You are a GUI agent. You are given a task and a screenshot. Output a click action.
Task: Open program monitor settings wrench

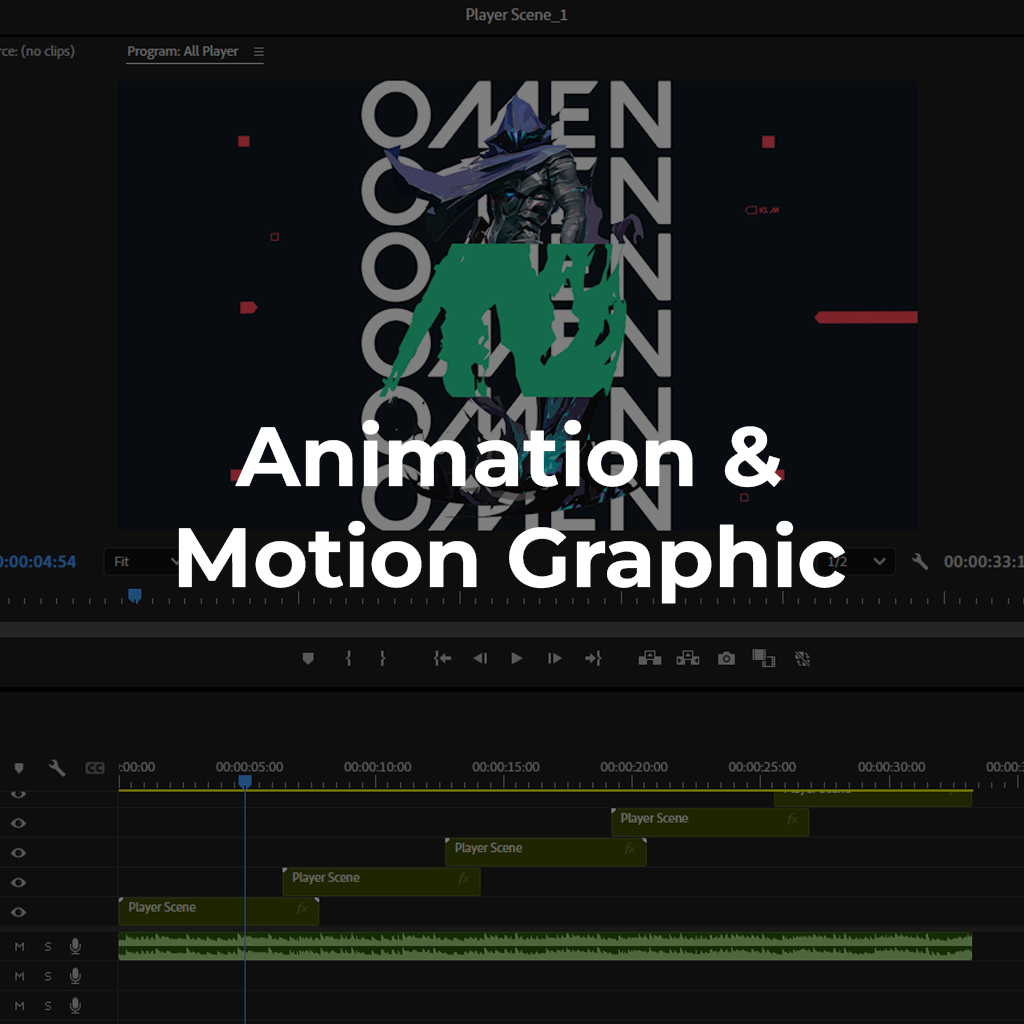pos(920,562)
